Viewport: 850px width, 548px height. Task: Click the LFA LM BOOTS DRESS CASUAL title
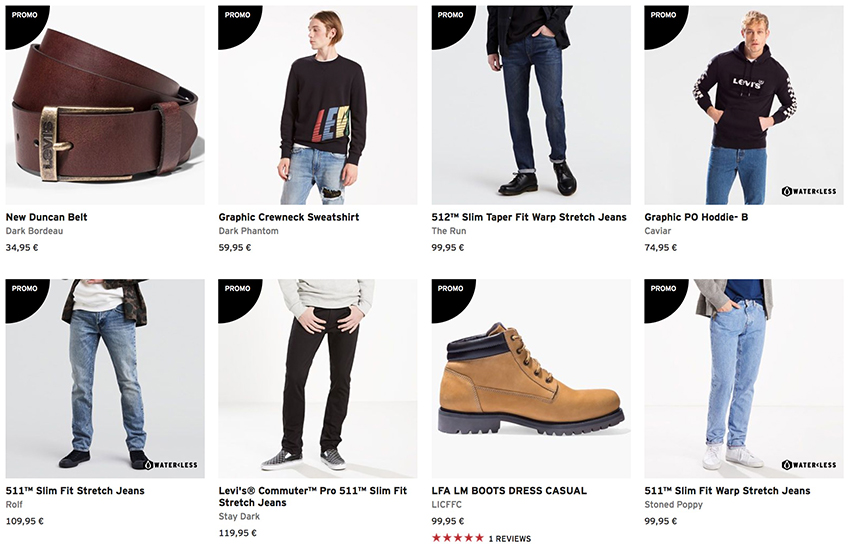509,491
